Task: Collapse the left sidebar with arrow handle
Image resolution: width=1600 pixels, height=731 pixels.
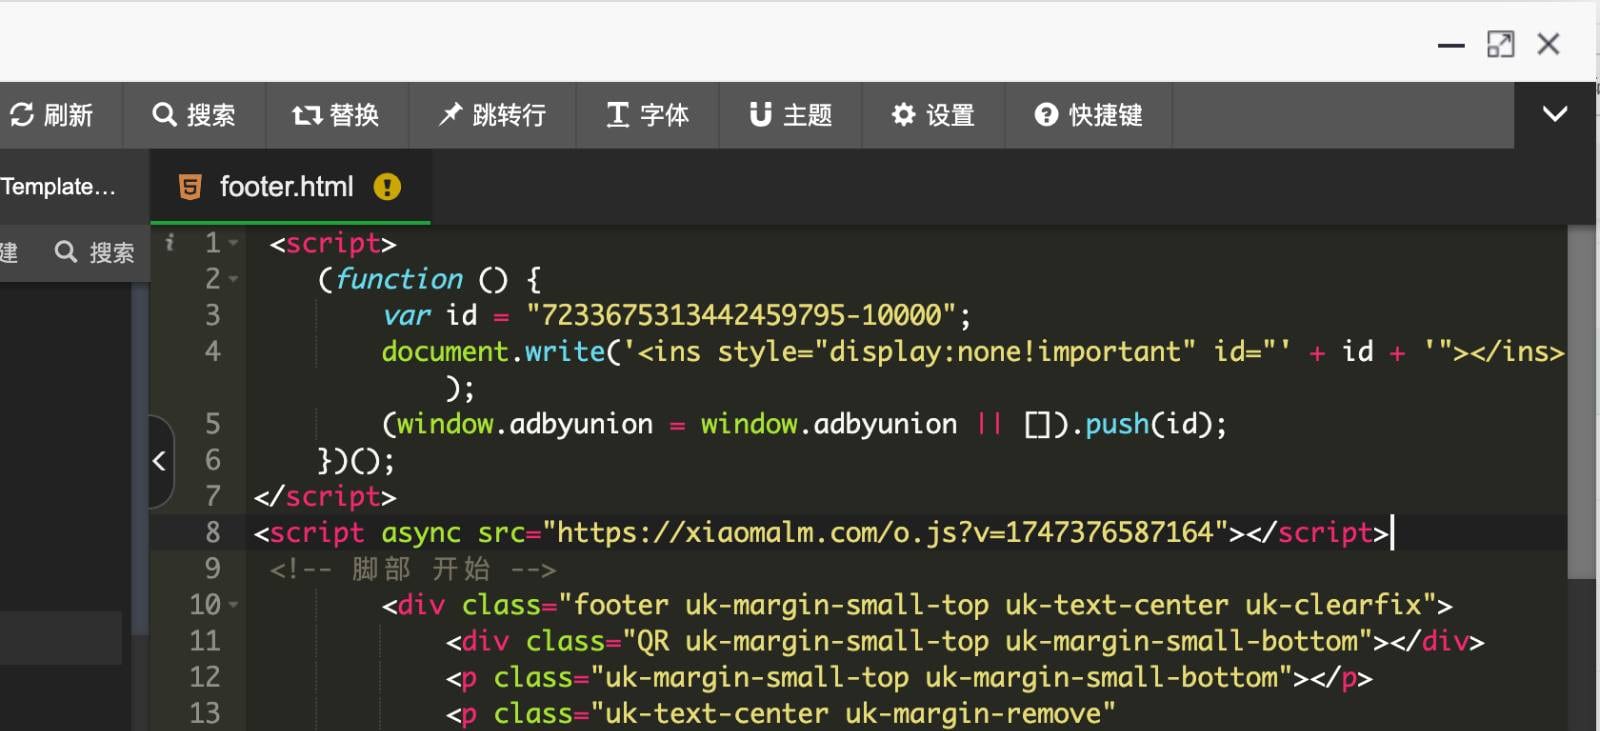Action: 160,461
